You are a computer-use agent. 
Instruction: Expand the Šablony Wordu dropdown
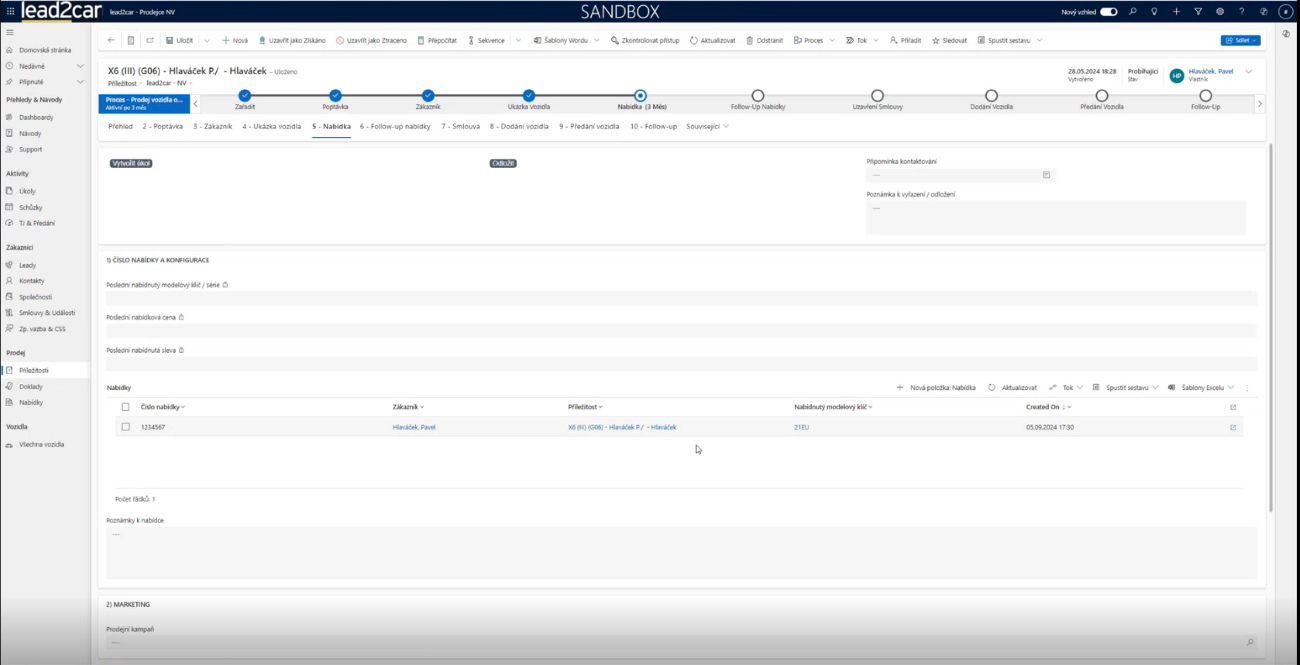click(x=597, y=40)
